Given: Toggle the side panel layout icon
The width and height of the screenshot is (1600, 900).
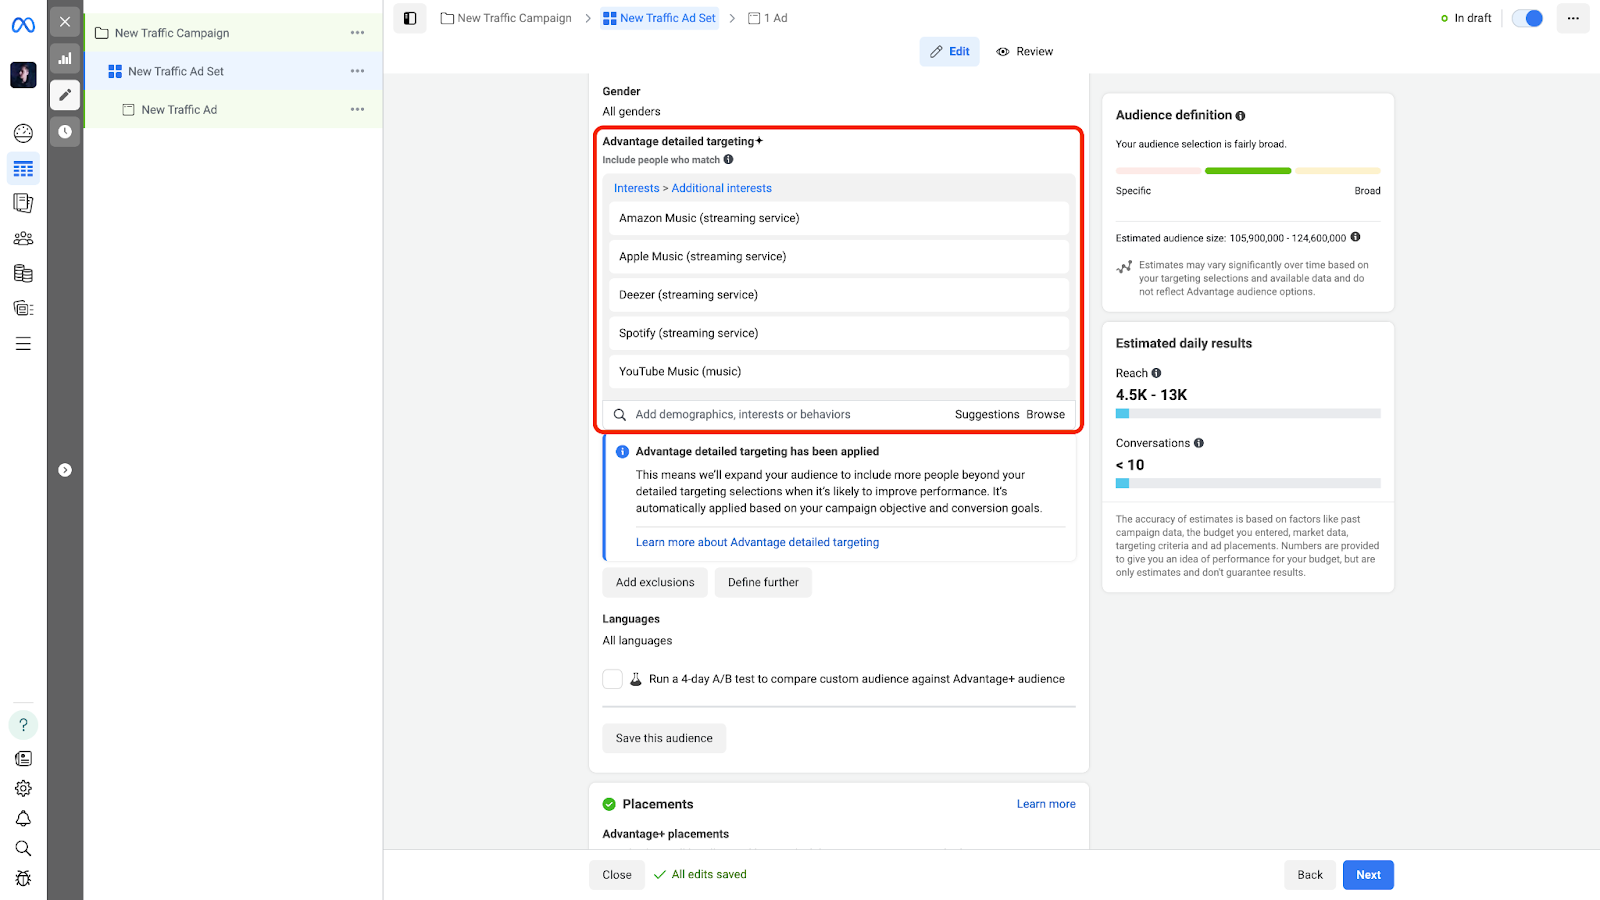Looking at the screenshot, I should coord(410,18).
